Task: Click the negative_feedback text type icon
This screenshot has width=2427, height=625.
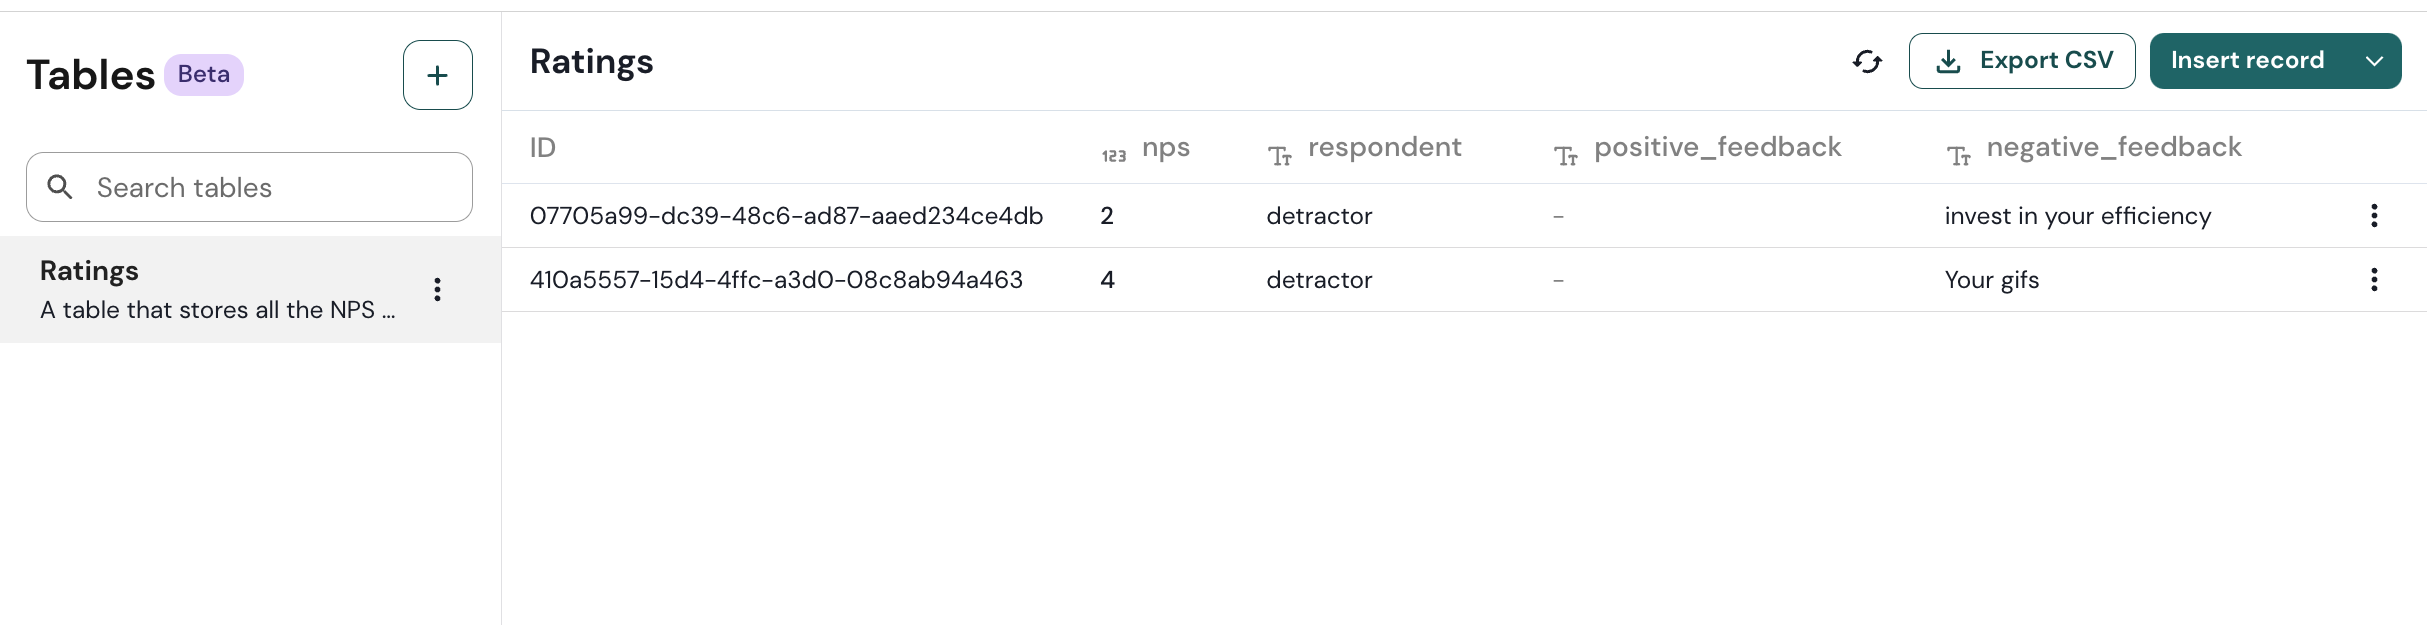Action: [1958, 156]
